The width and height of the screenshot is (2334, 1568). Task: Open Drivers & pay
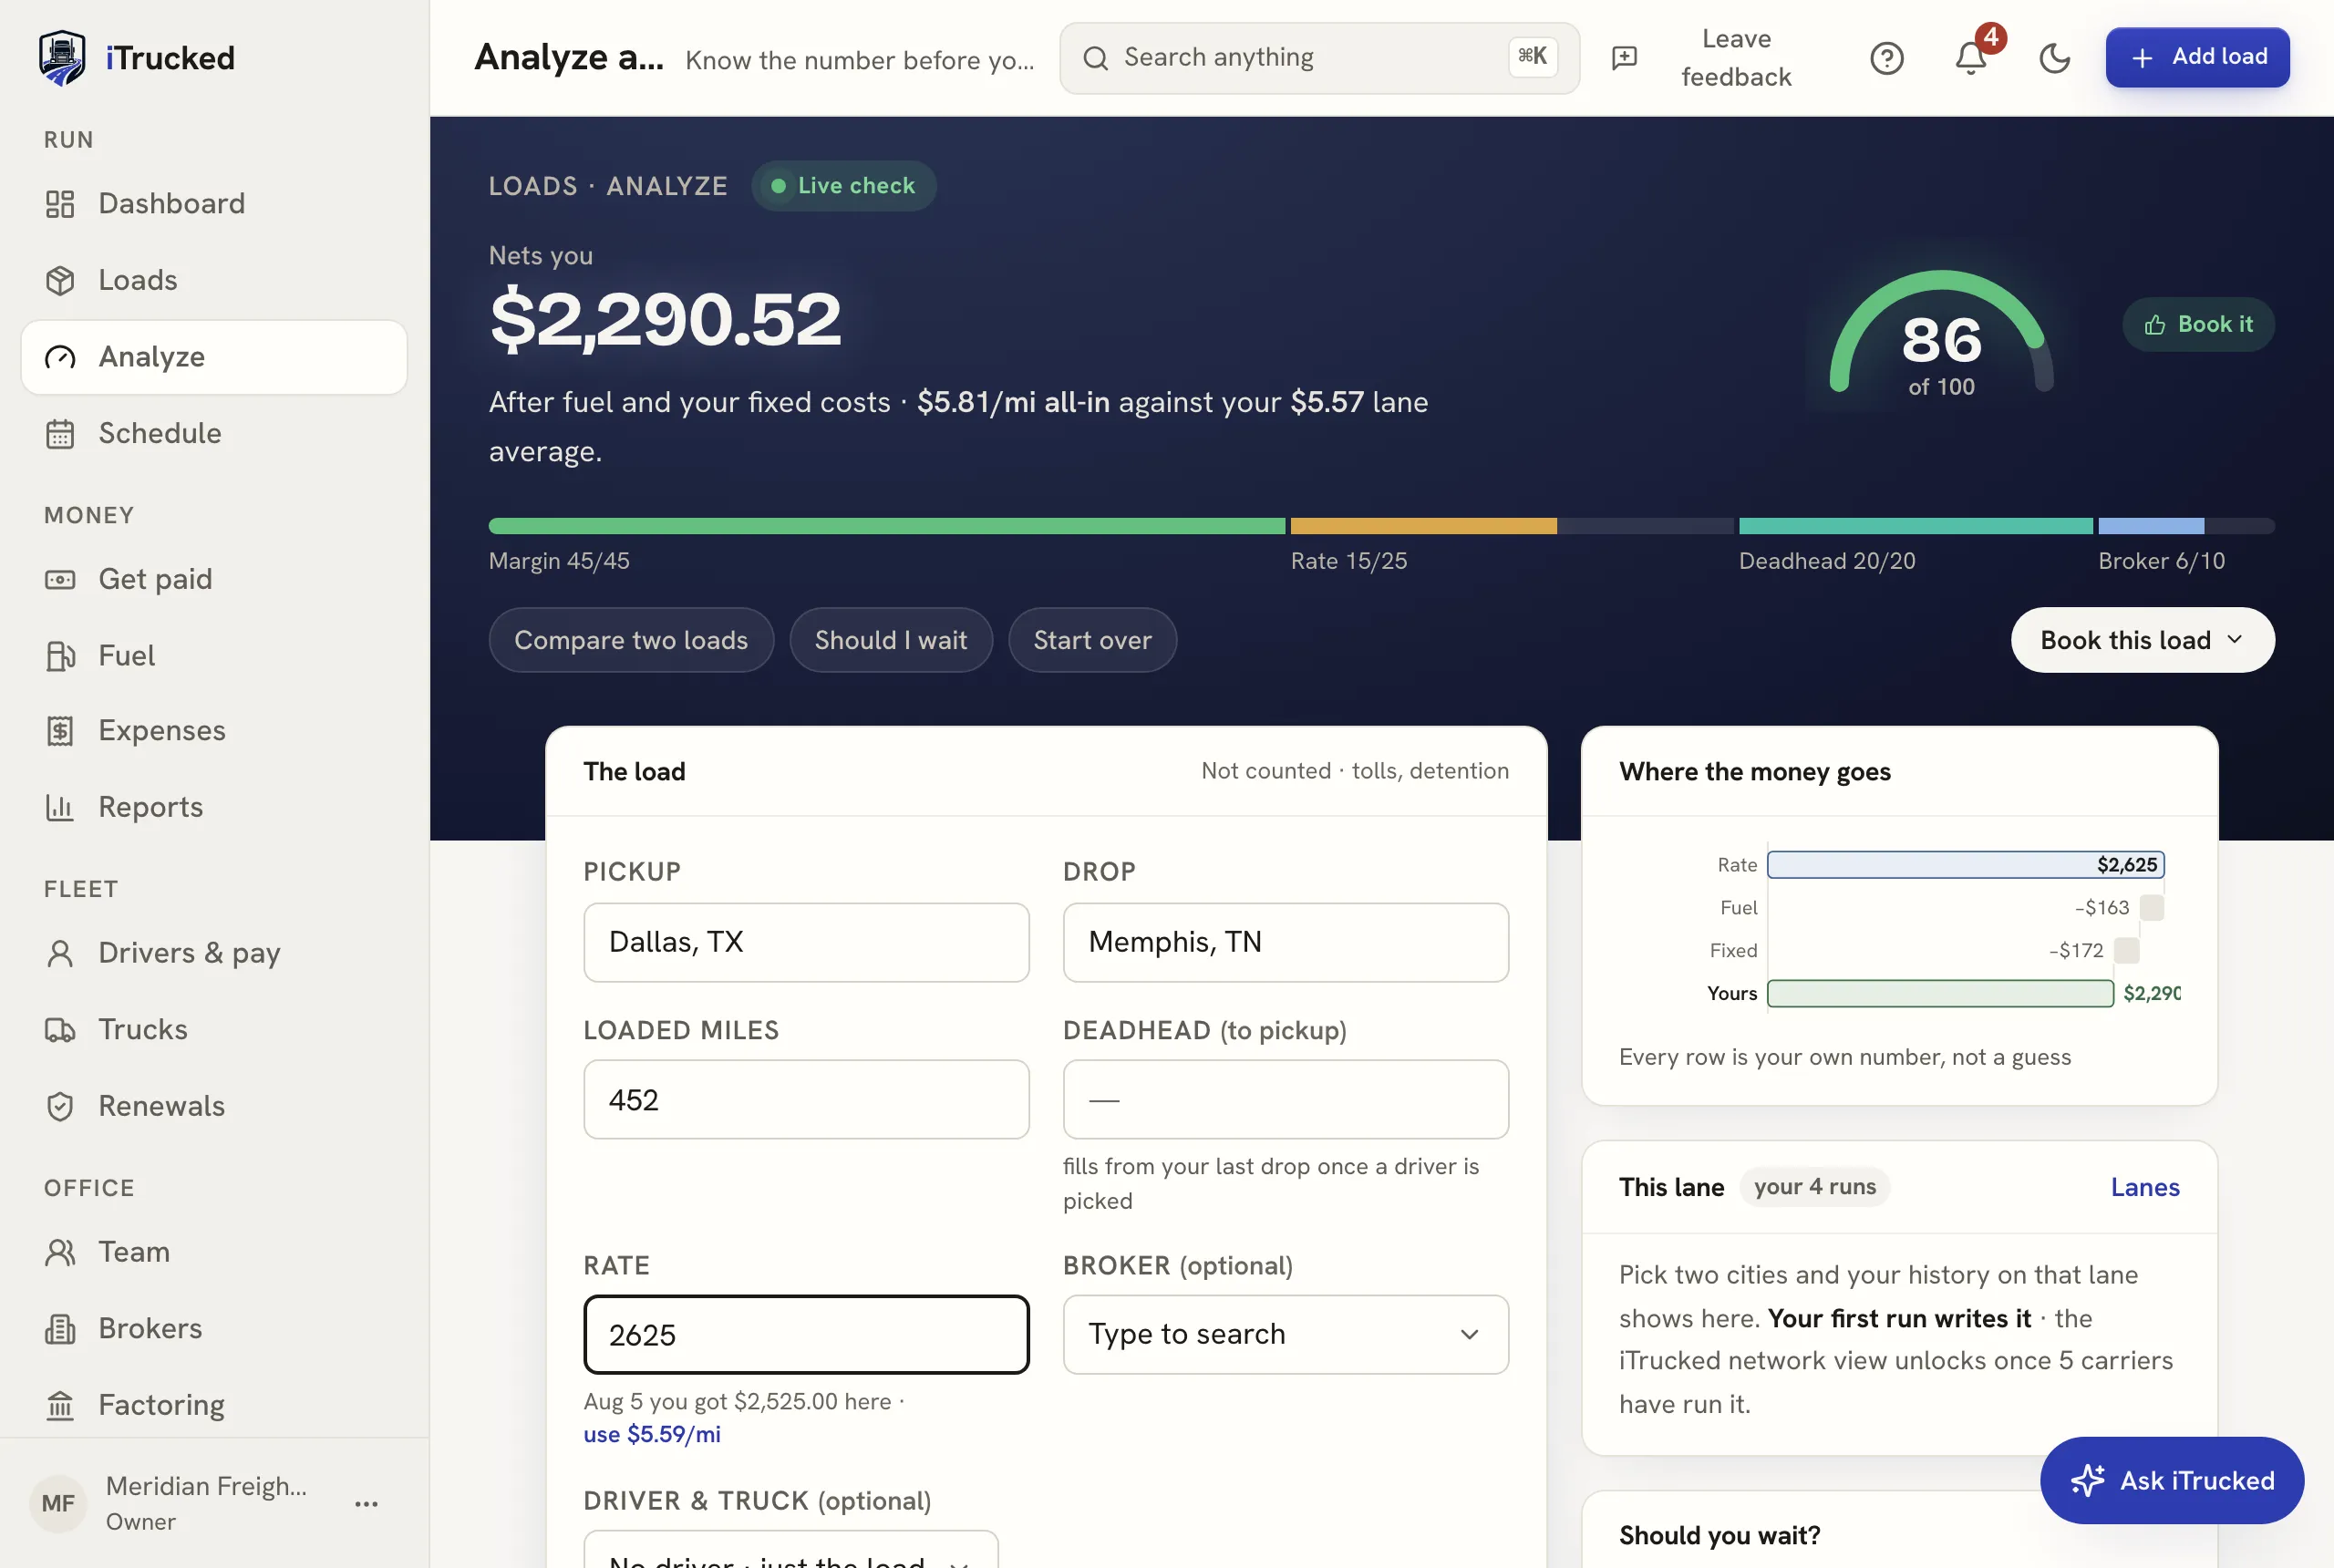[214, 953]
